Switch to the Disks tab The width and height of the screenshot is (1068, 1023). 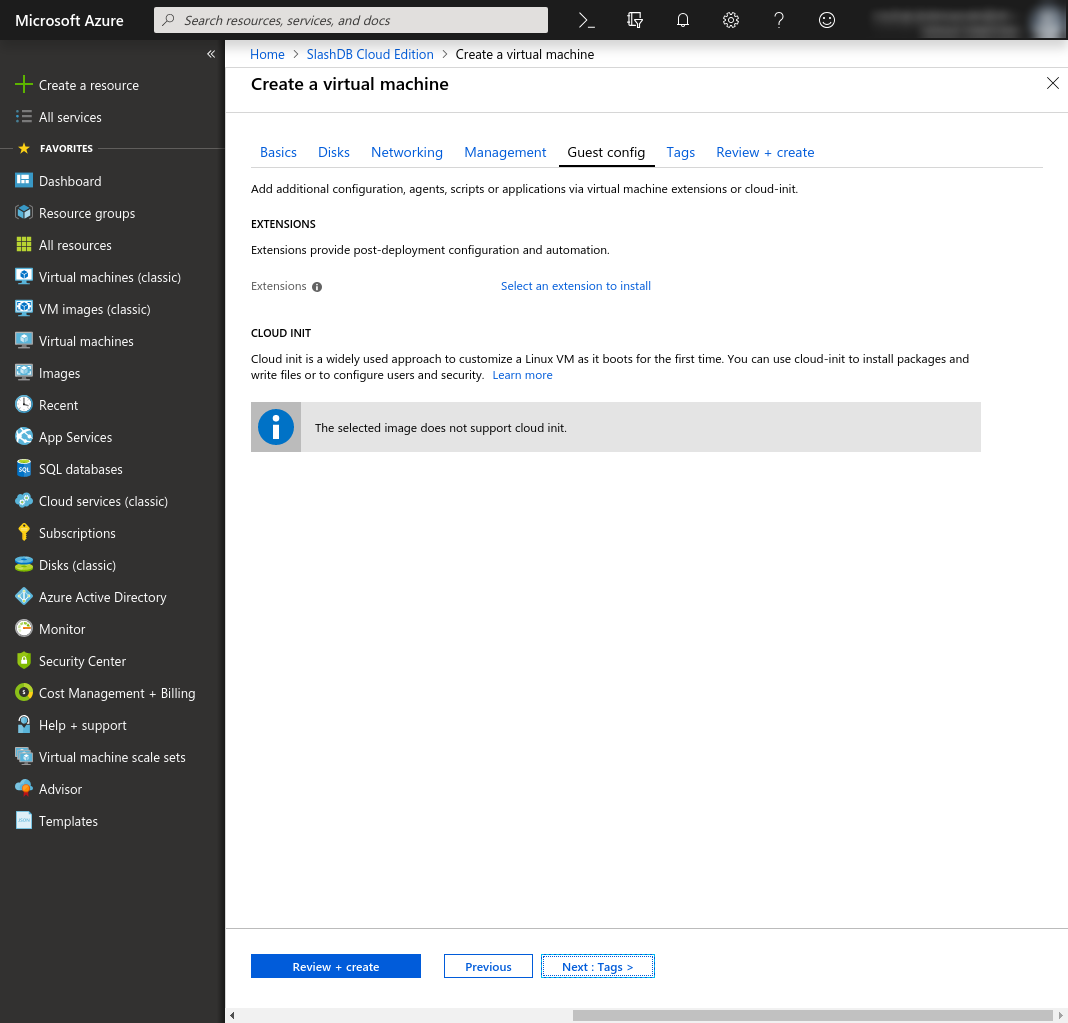tap(334, 152)
